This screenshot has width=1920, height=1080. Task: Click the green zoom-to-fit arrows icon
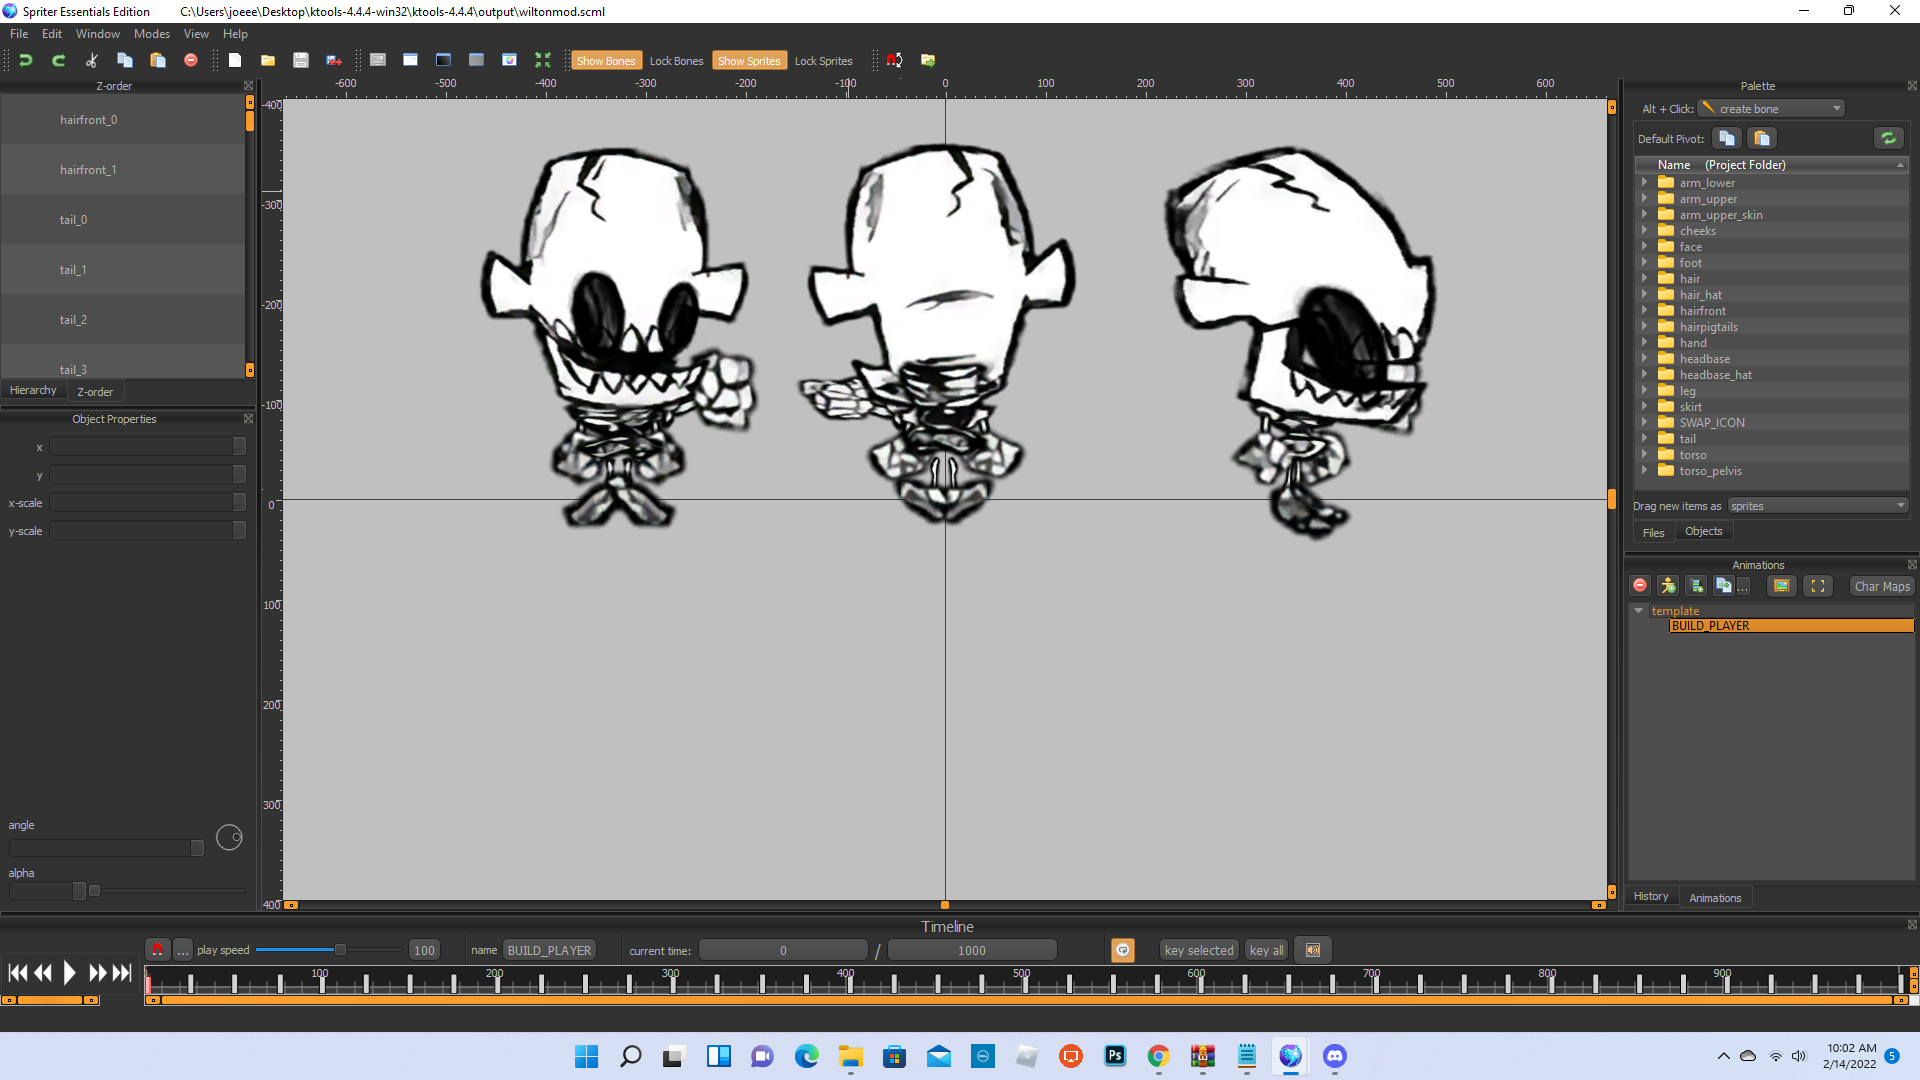542,60
